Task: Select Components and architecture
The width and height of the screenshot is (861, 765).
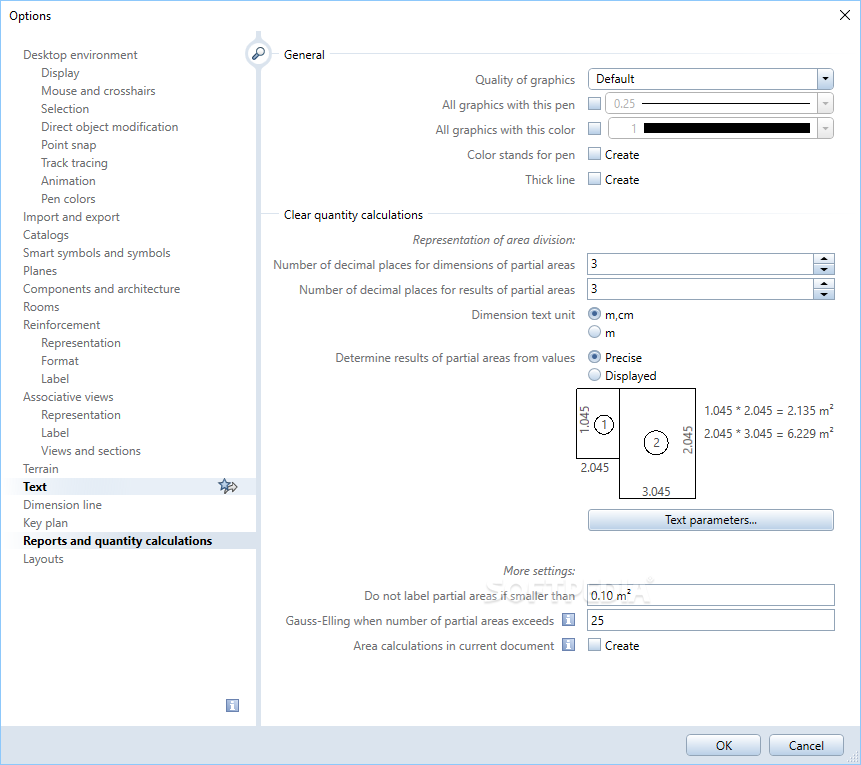Action: (101, 289)
